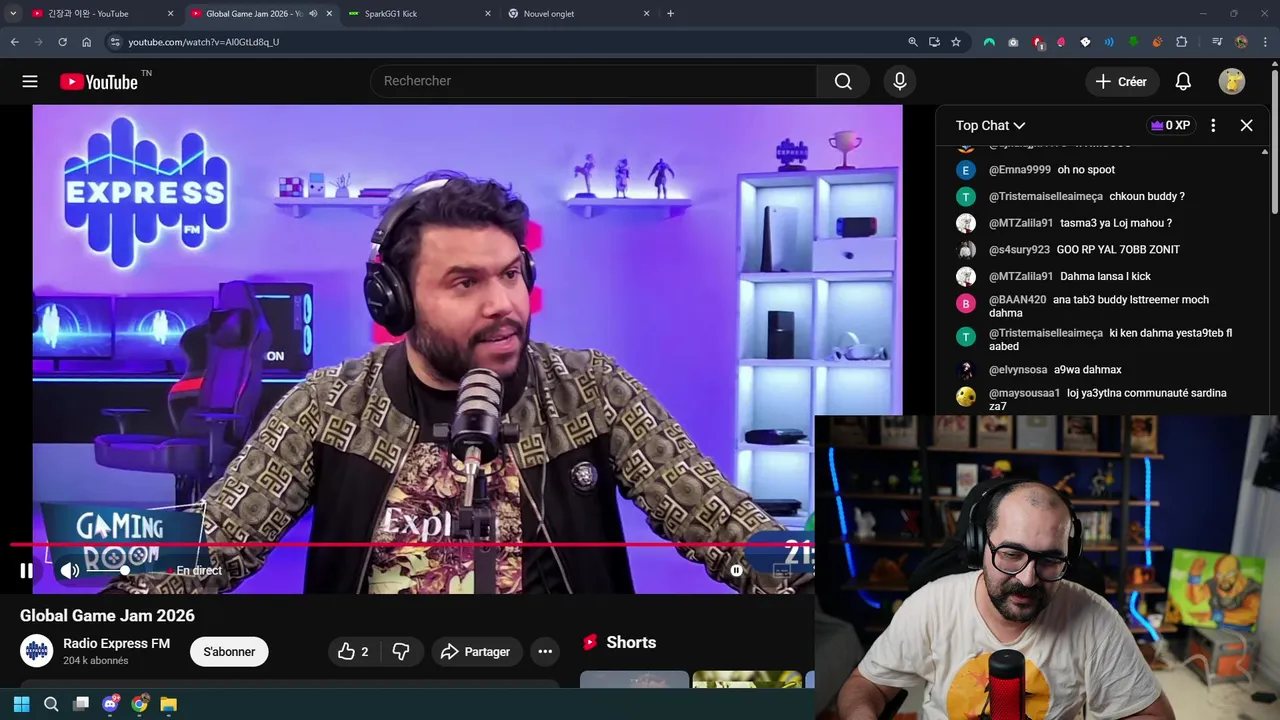Open the zoom magnifier in the address bar
This screenshot has width=1280, height=720.
coord(912,42)
